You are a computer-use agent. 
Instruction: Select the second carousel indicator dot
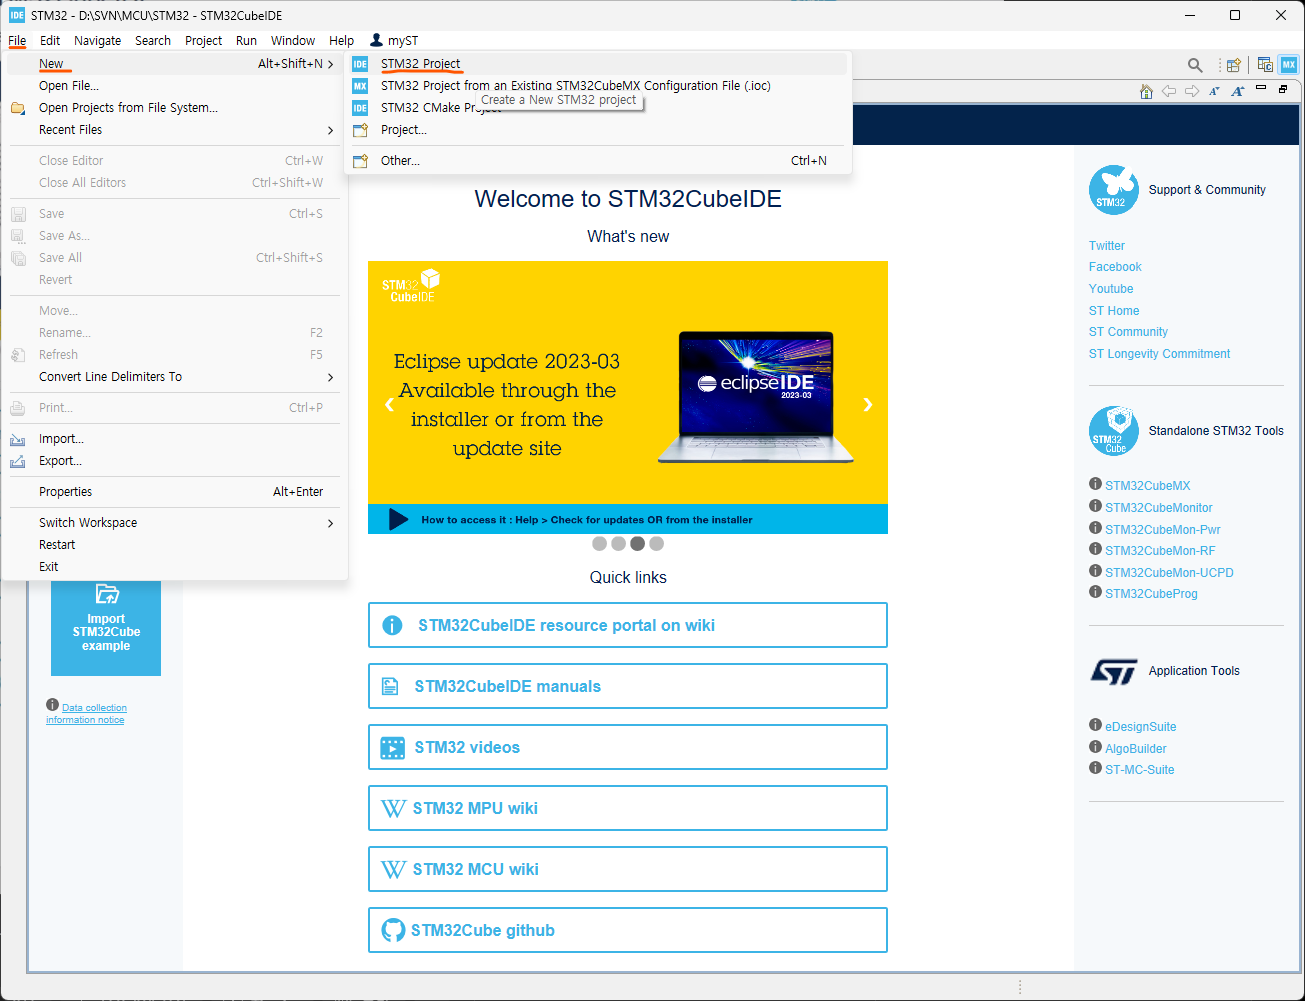[x=619, y=544]
